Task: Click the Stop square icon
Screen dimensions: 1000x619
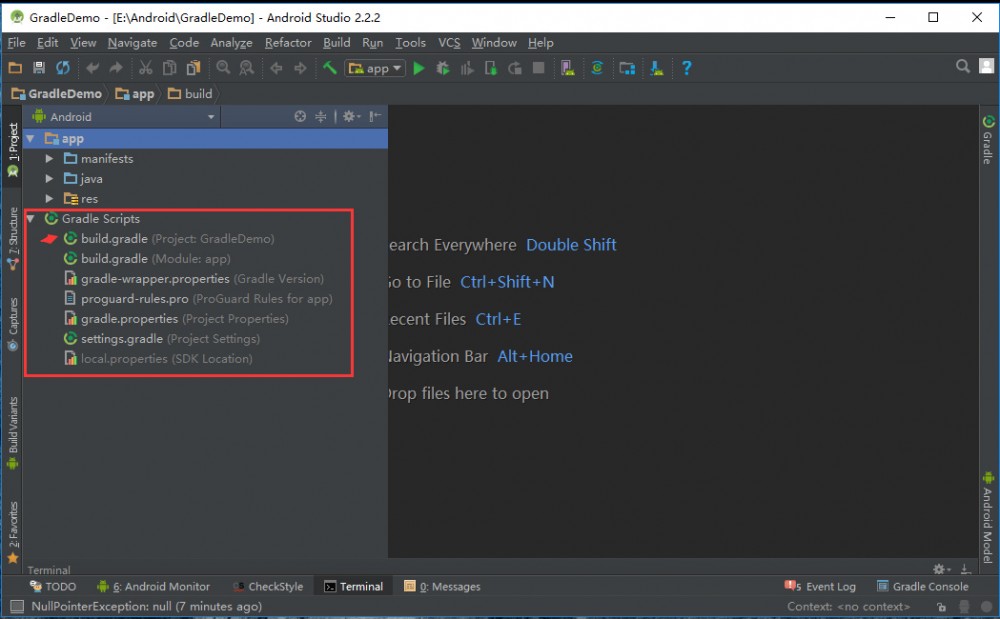Action: (539, 68)
